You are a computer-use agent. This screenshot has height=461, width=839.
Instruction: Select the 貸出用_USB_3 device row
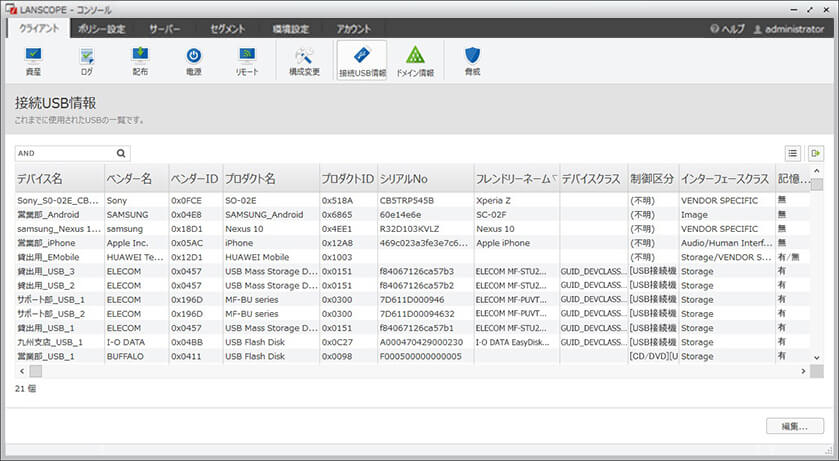[412, 271]
